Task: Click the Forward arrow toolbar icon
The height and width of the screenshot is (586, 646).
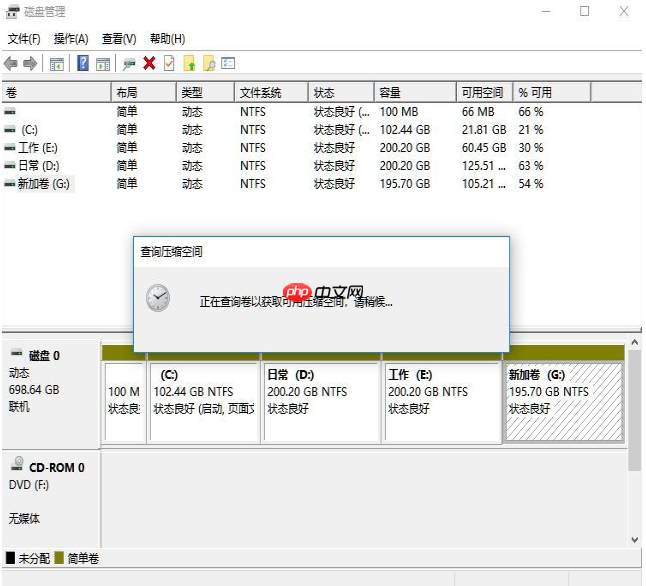Action: point(30,63)
